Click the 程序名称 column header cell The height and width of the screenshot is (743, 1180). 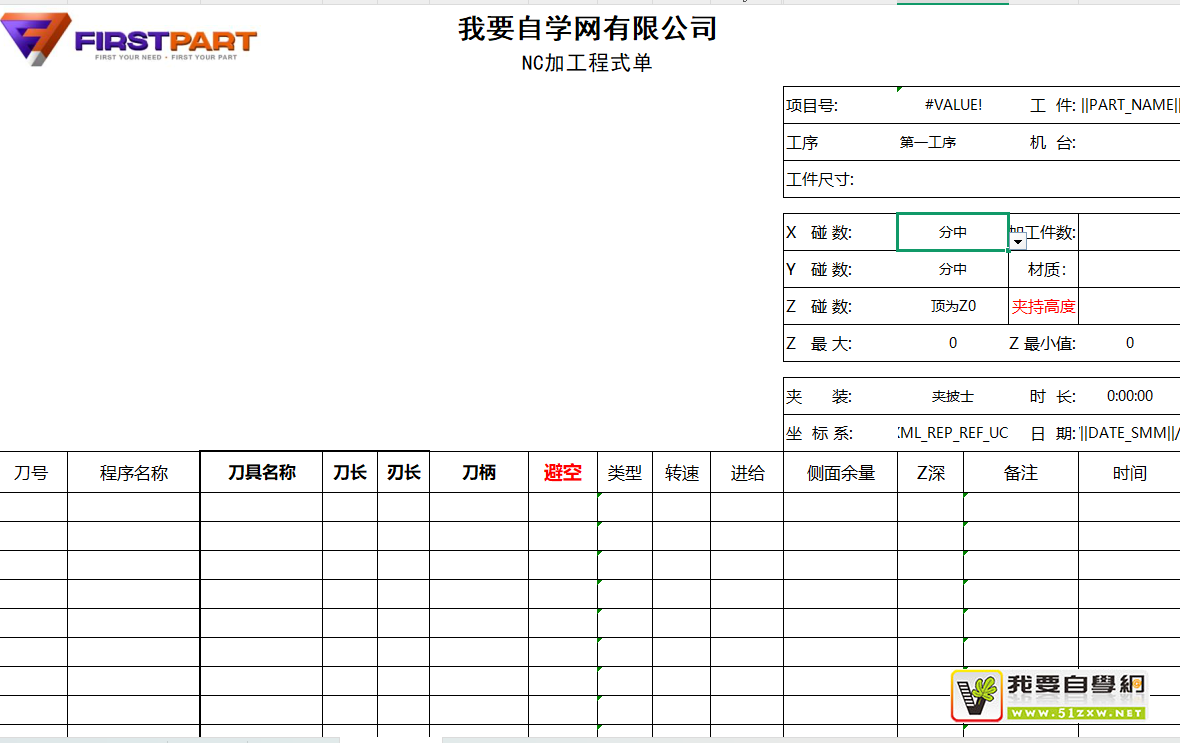point(133,473)
